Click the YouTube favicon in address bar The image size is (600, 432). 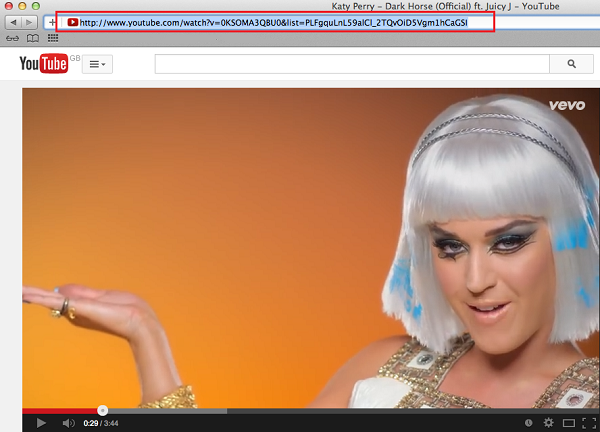pos(72,22)
